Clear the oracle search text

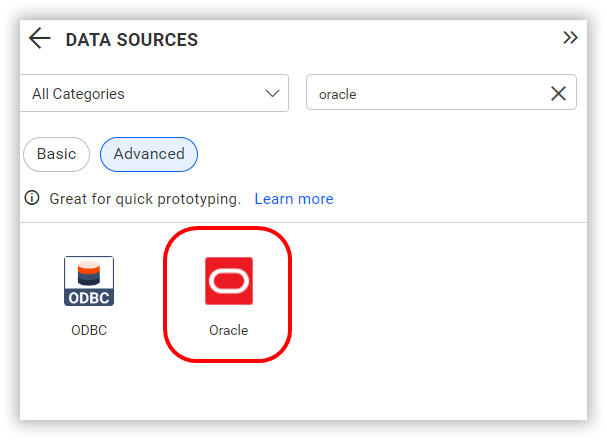point(558,93)
